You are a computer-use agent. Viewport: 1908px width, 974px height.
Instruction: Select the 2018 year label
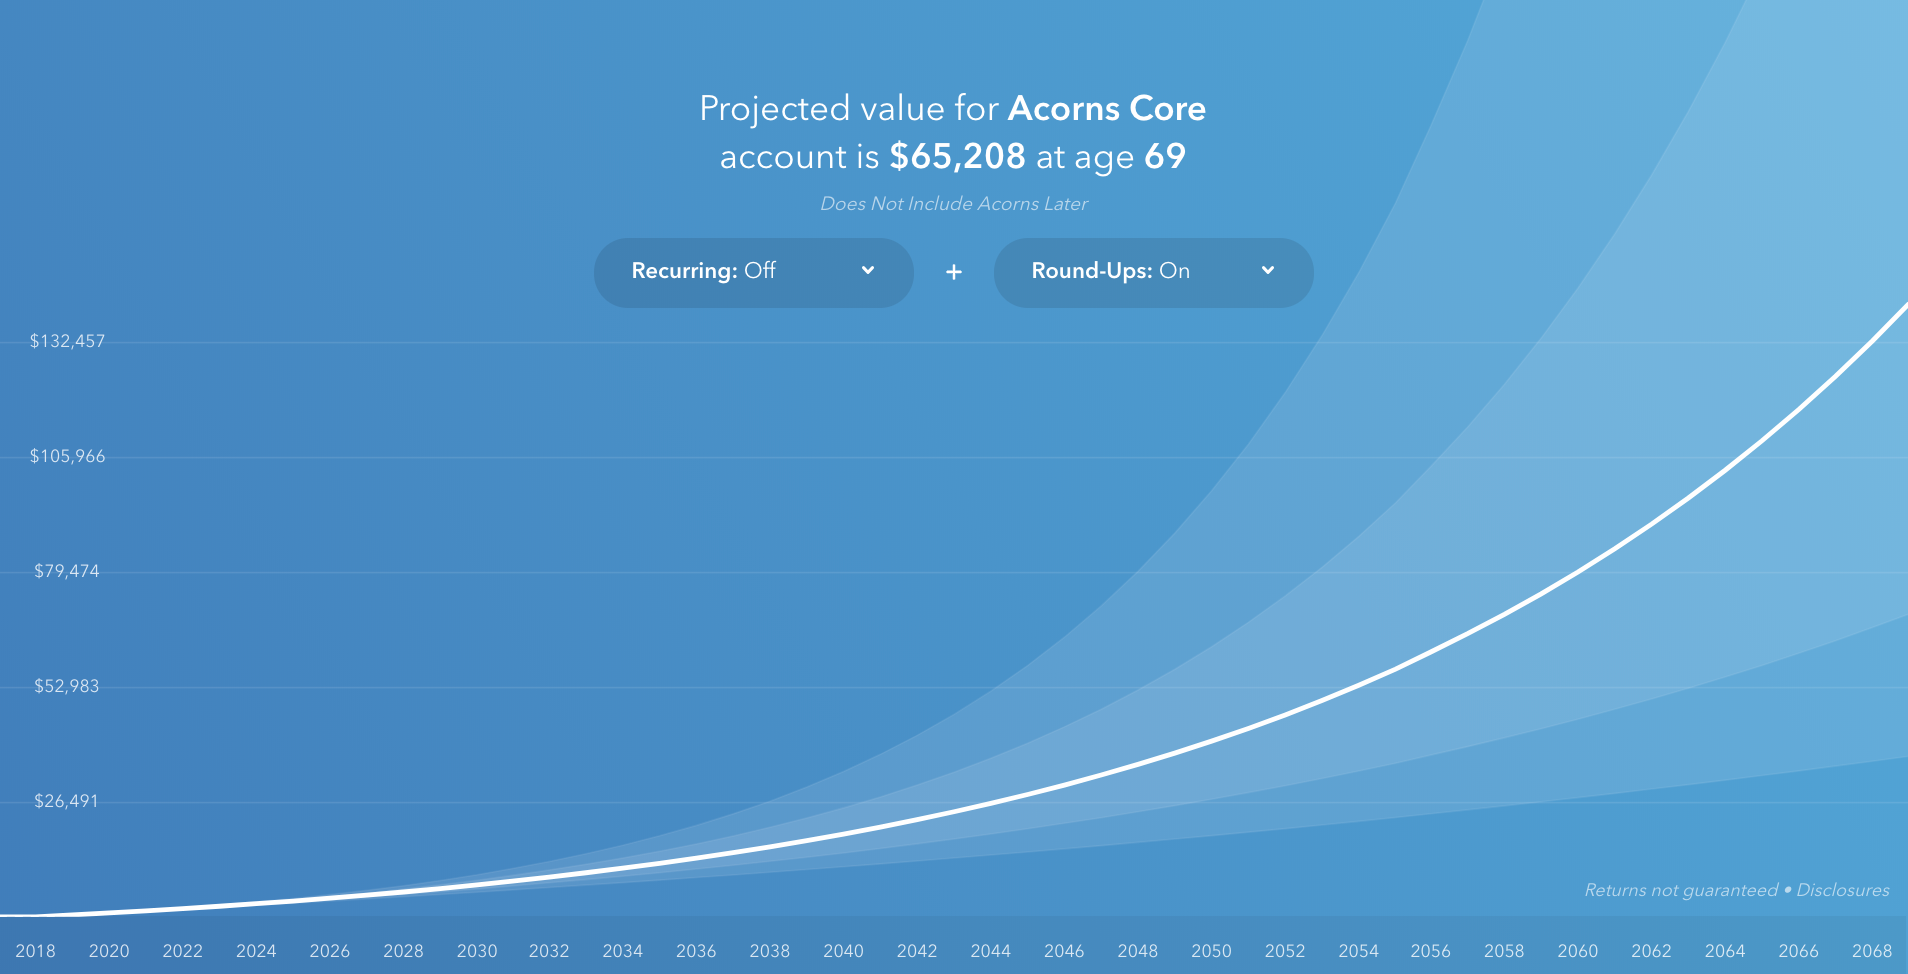tap(37, 951)
